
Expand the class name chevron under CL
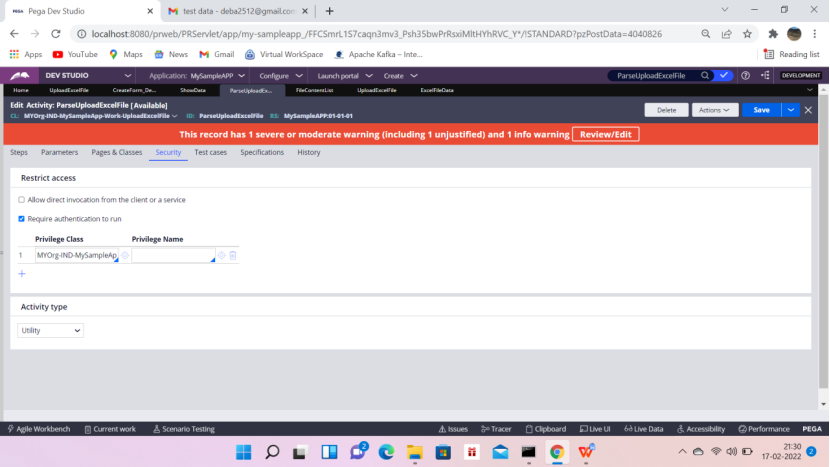pos(175,116)
